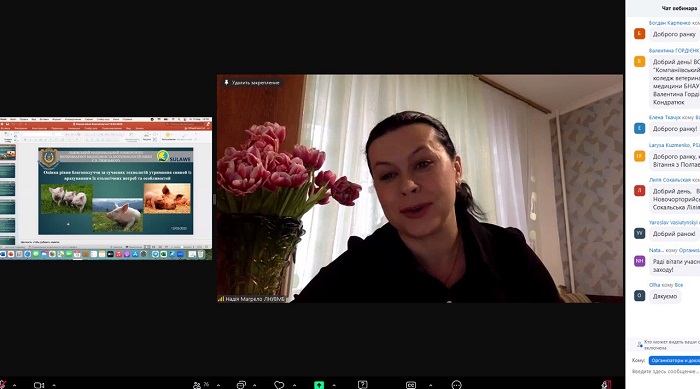Image resolution: width=700 pixels, height=389 pixels.
Task: Open recipient dropdown 'Организаторы и докладчики'
Action: [x=674, y=360]
